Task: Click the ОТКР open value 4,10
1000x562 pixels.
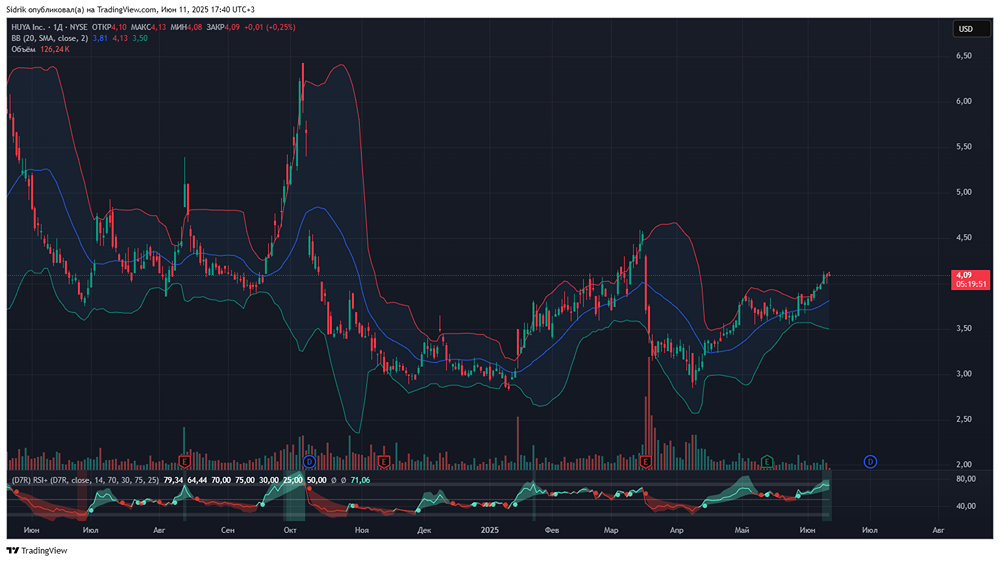Action: coord(119,27)
